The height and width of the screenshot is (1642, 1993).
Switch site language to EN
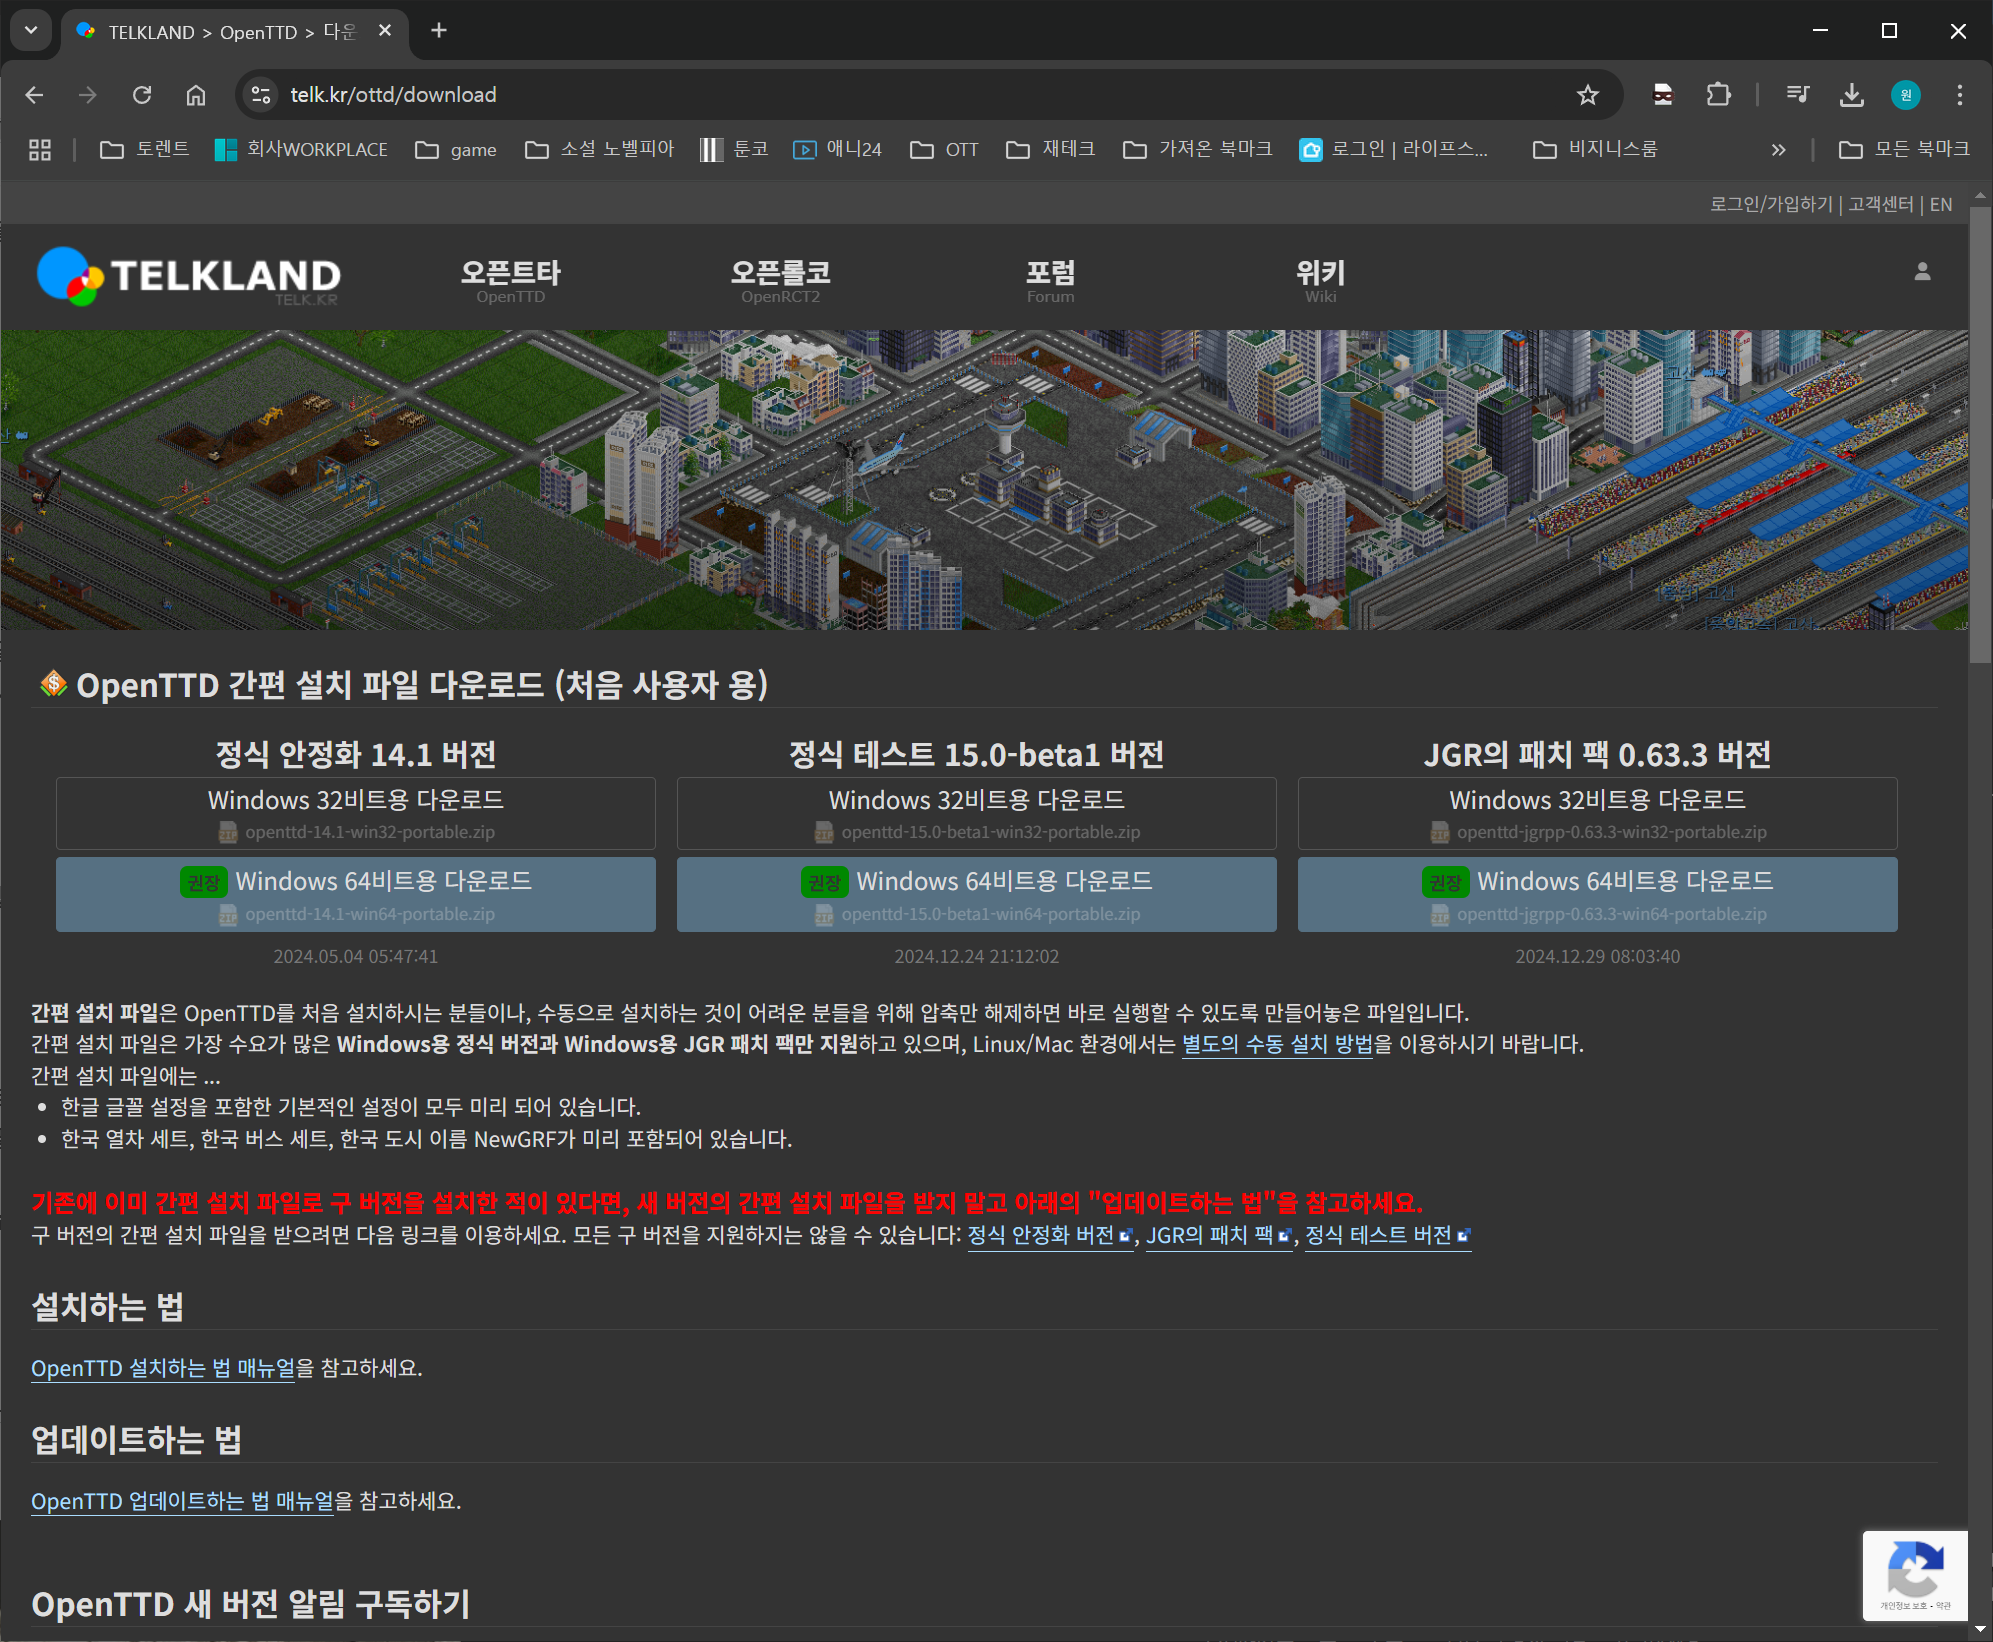tap(1941, 204)
